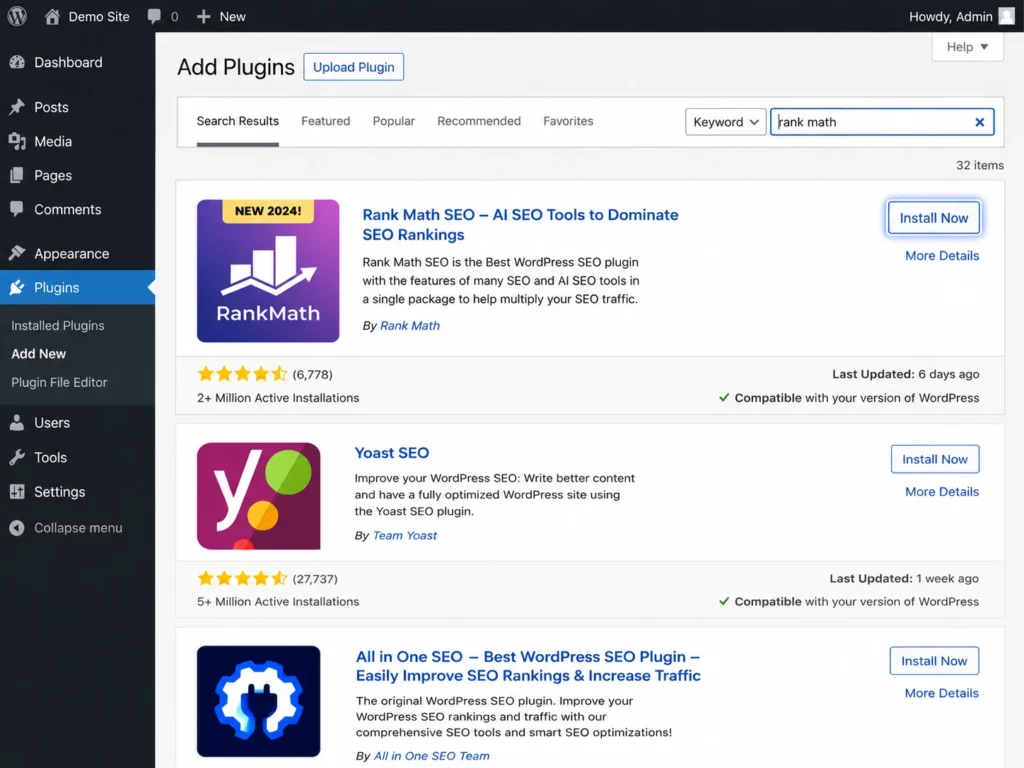The height and width of the screenshot is (768, 1024).
Task: Click the Team Yoast author link
Action: coord(404,536)
